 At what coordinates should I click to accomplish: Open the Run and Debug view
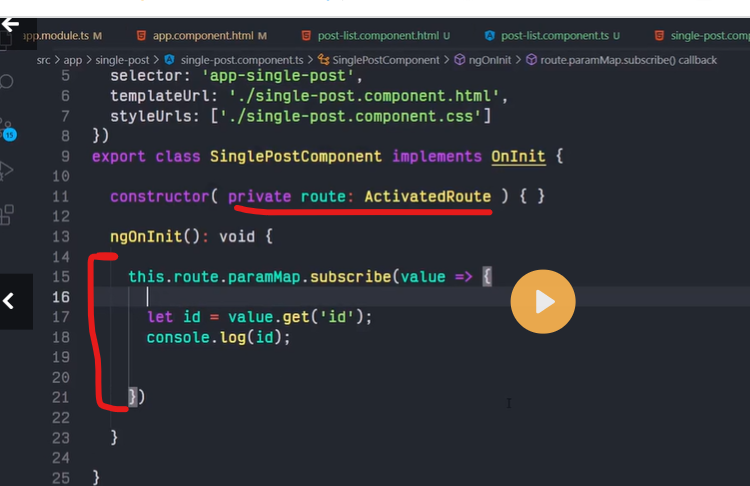pyautogui.click(x=8, y=170)
